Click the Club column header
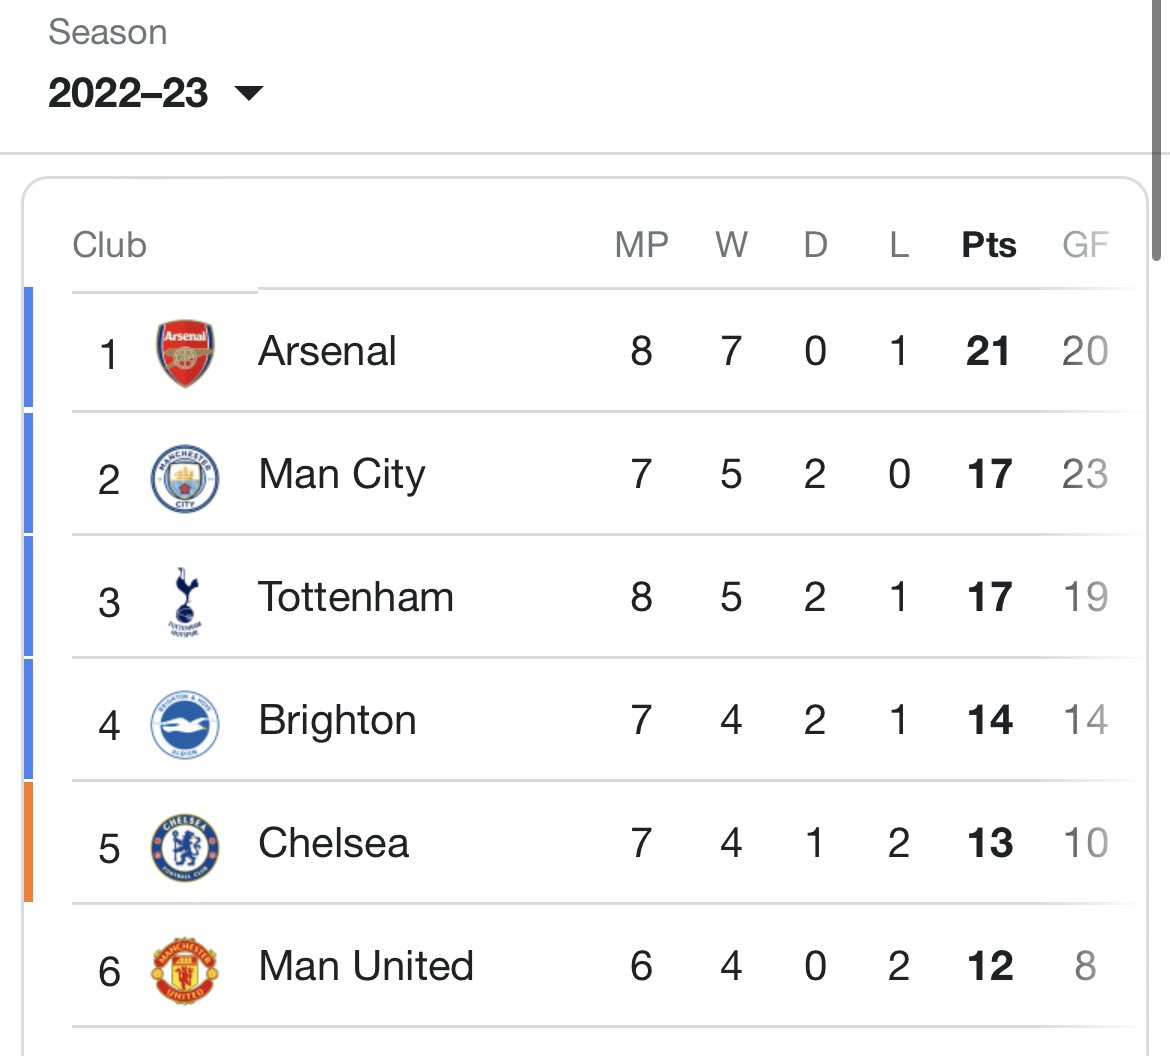This screenshot has width=1170, height=1056. coord(109,245)
